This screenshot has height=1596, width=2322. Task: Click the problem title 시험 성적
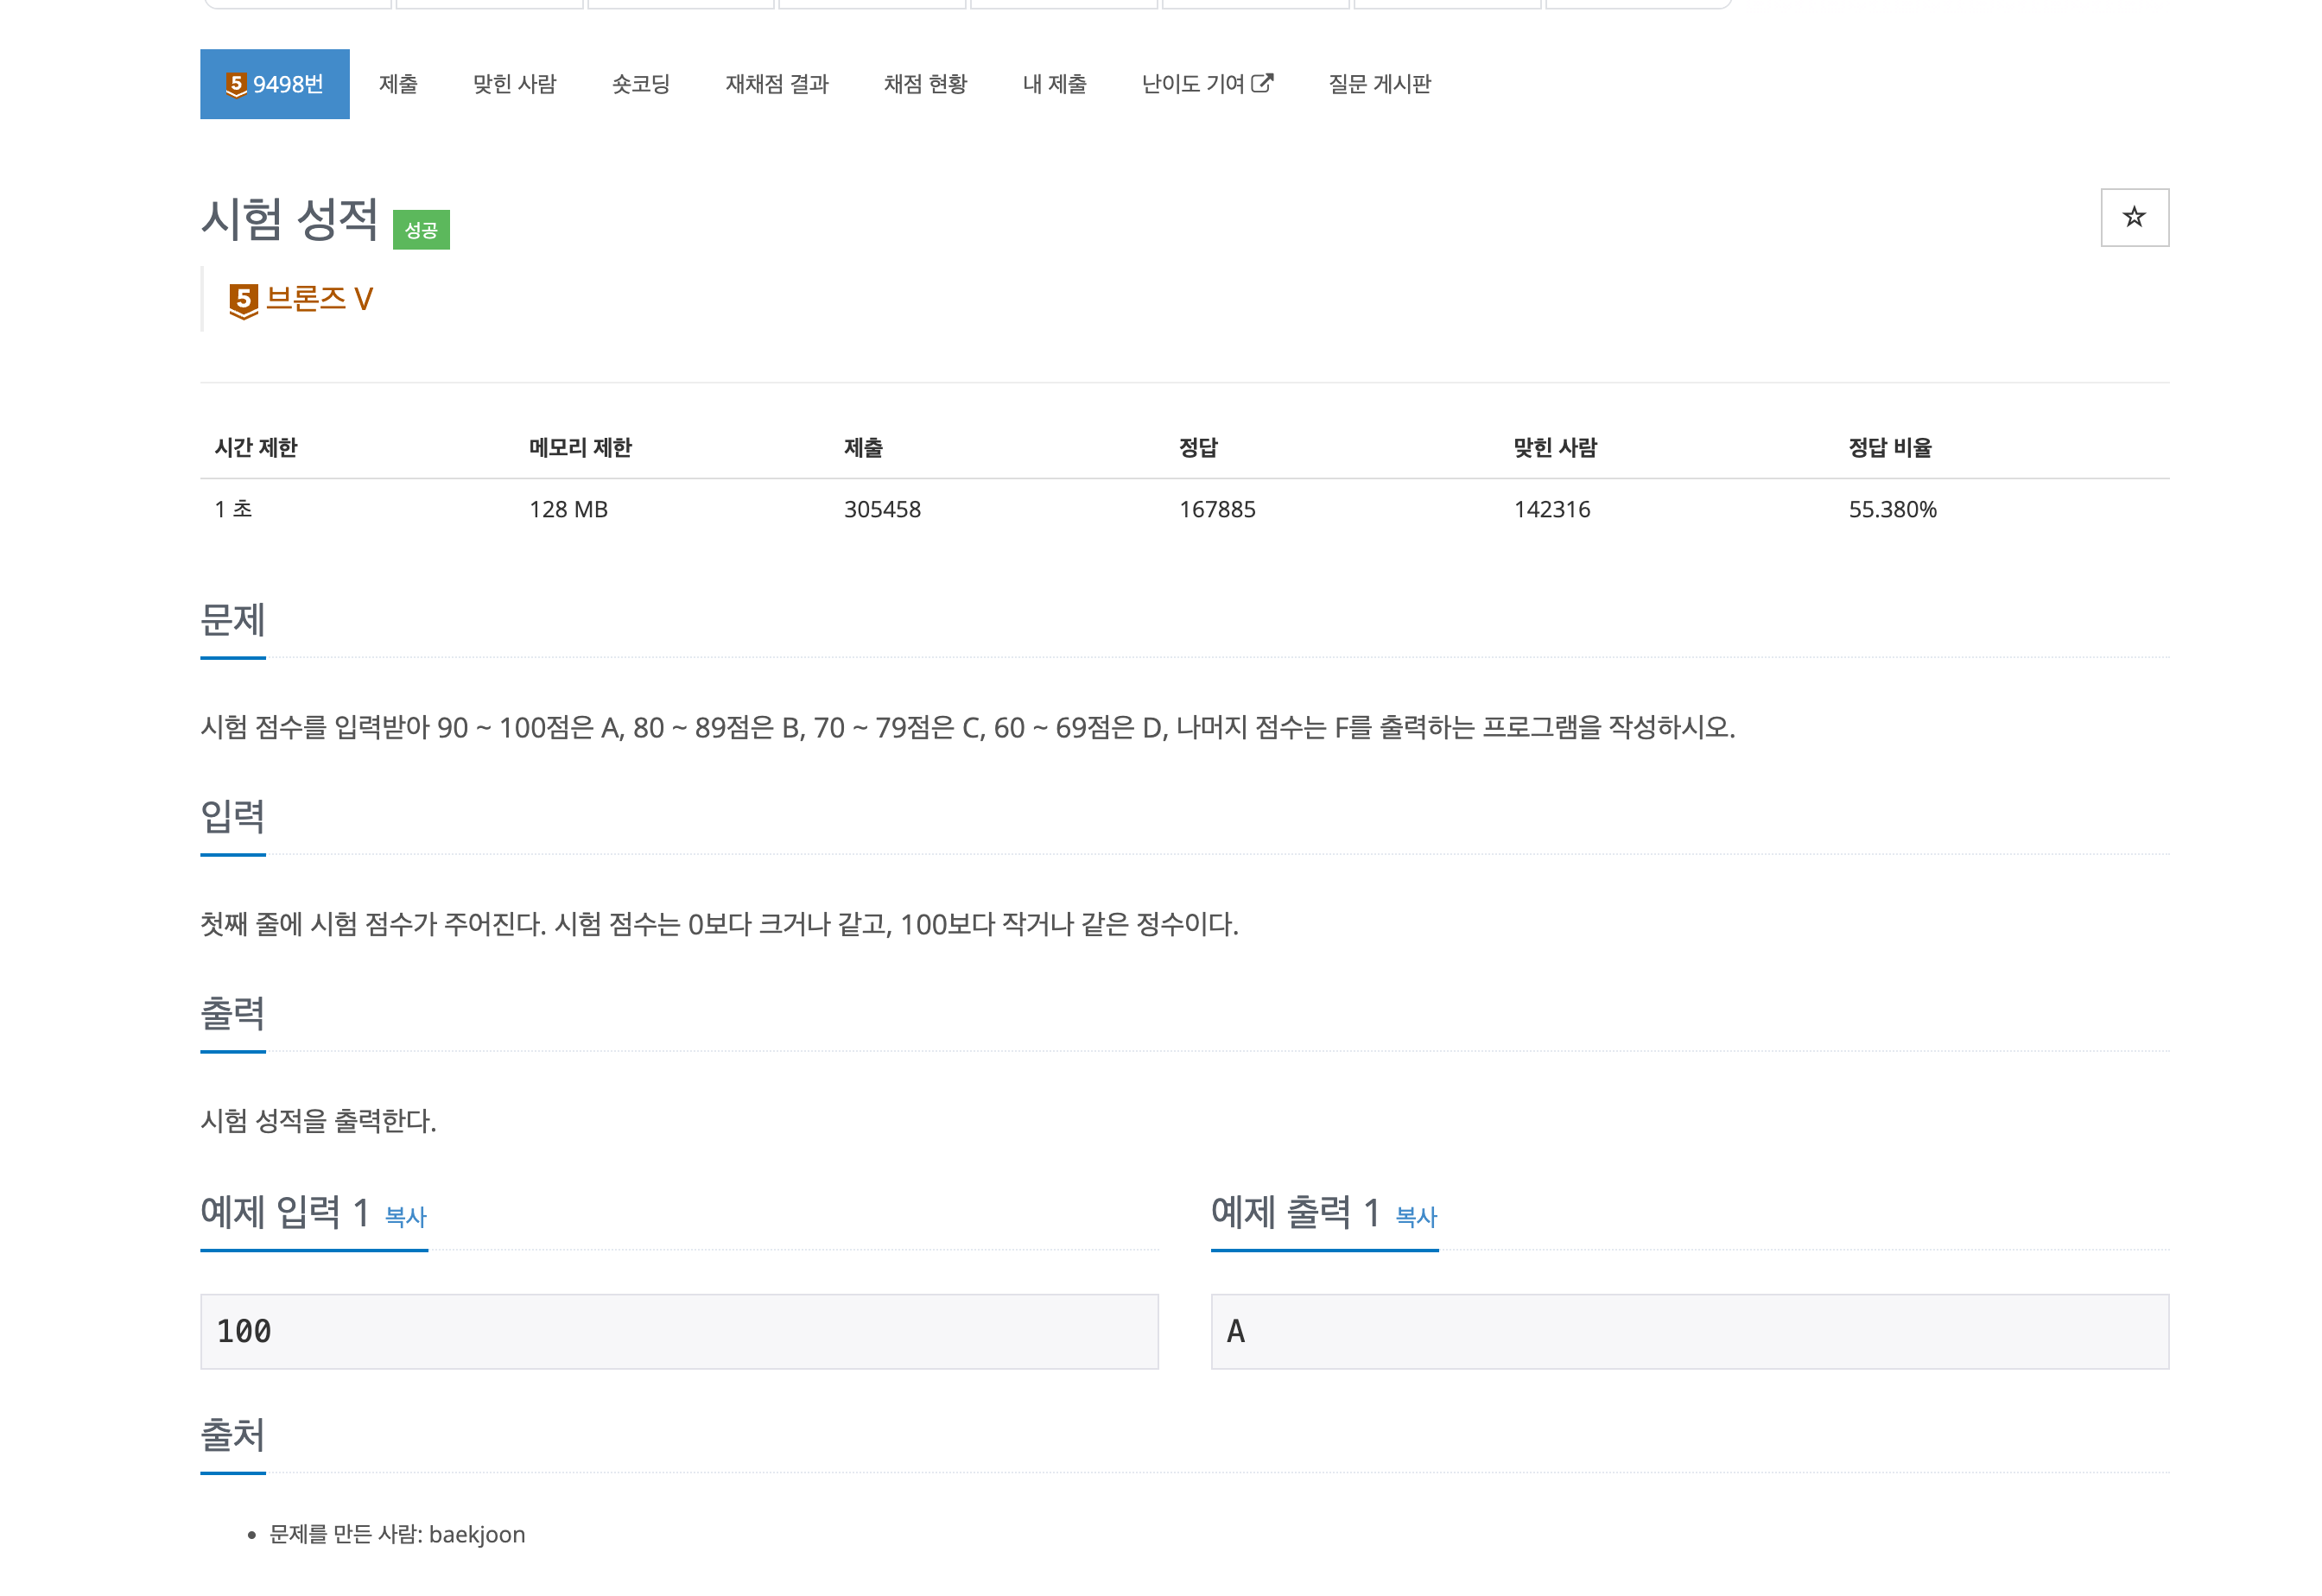289,219
